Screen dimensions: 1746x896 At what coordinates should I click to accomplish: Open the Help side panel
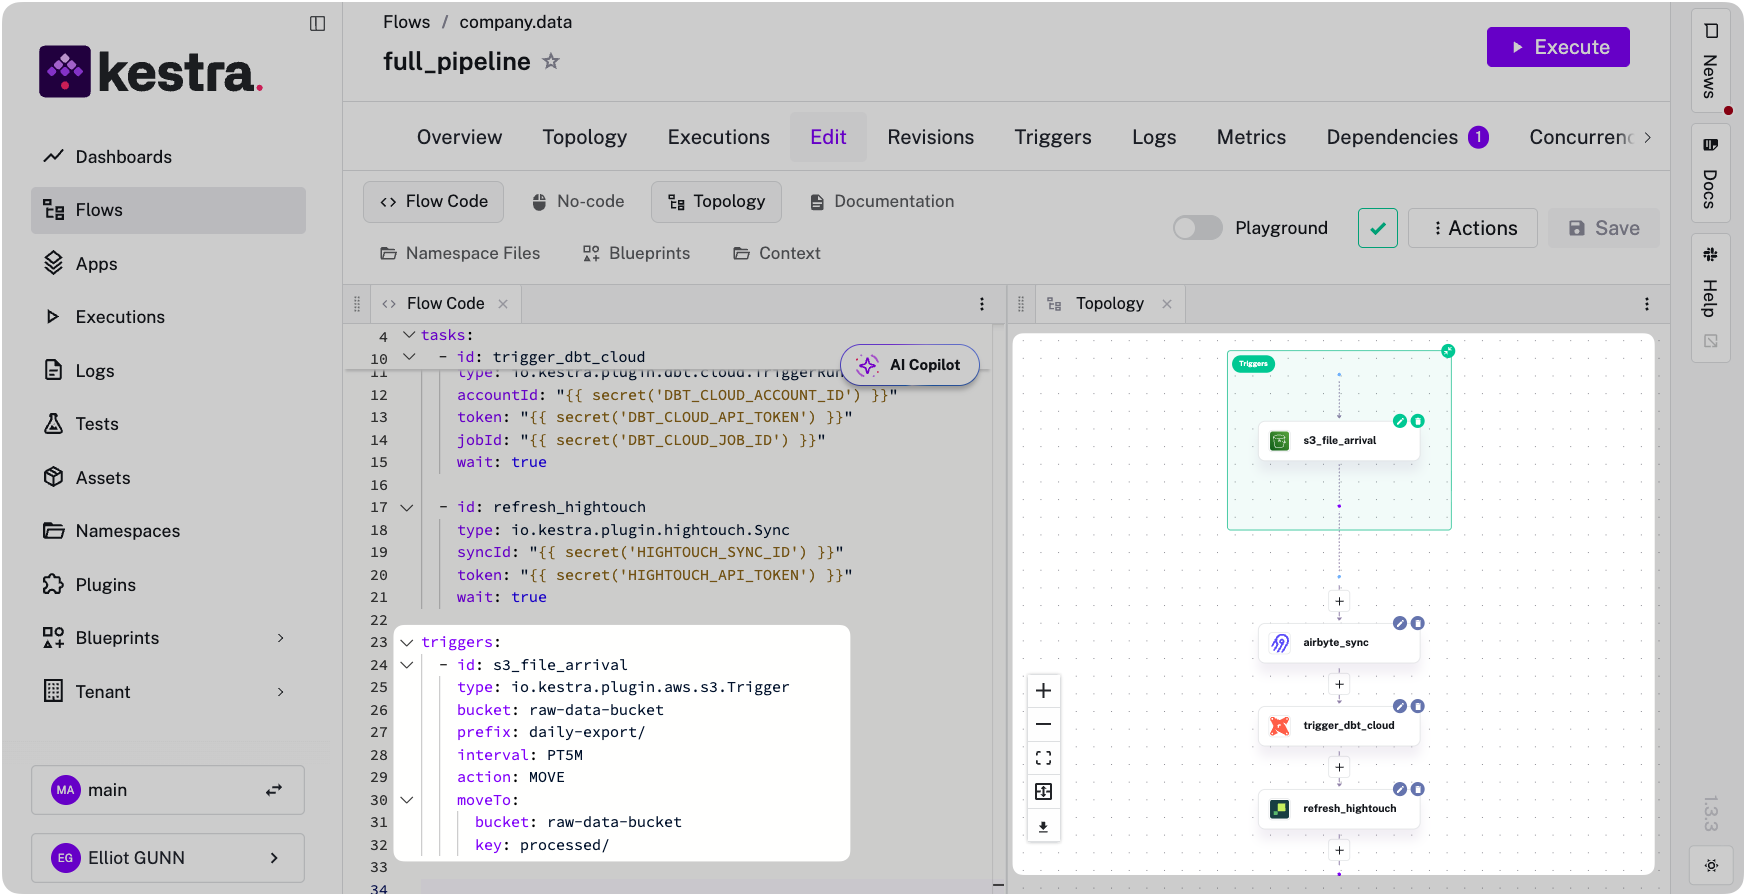(x=1710, y=297)
